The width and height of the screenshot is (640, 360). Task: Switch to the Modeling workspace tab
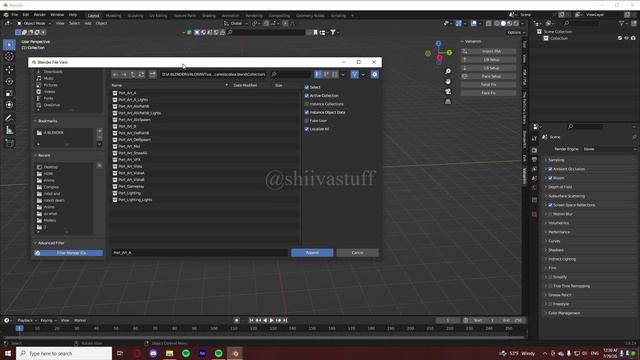click(x=113, y=16)
